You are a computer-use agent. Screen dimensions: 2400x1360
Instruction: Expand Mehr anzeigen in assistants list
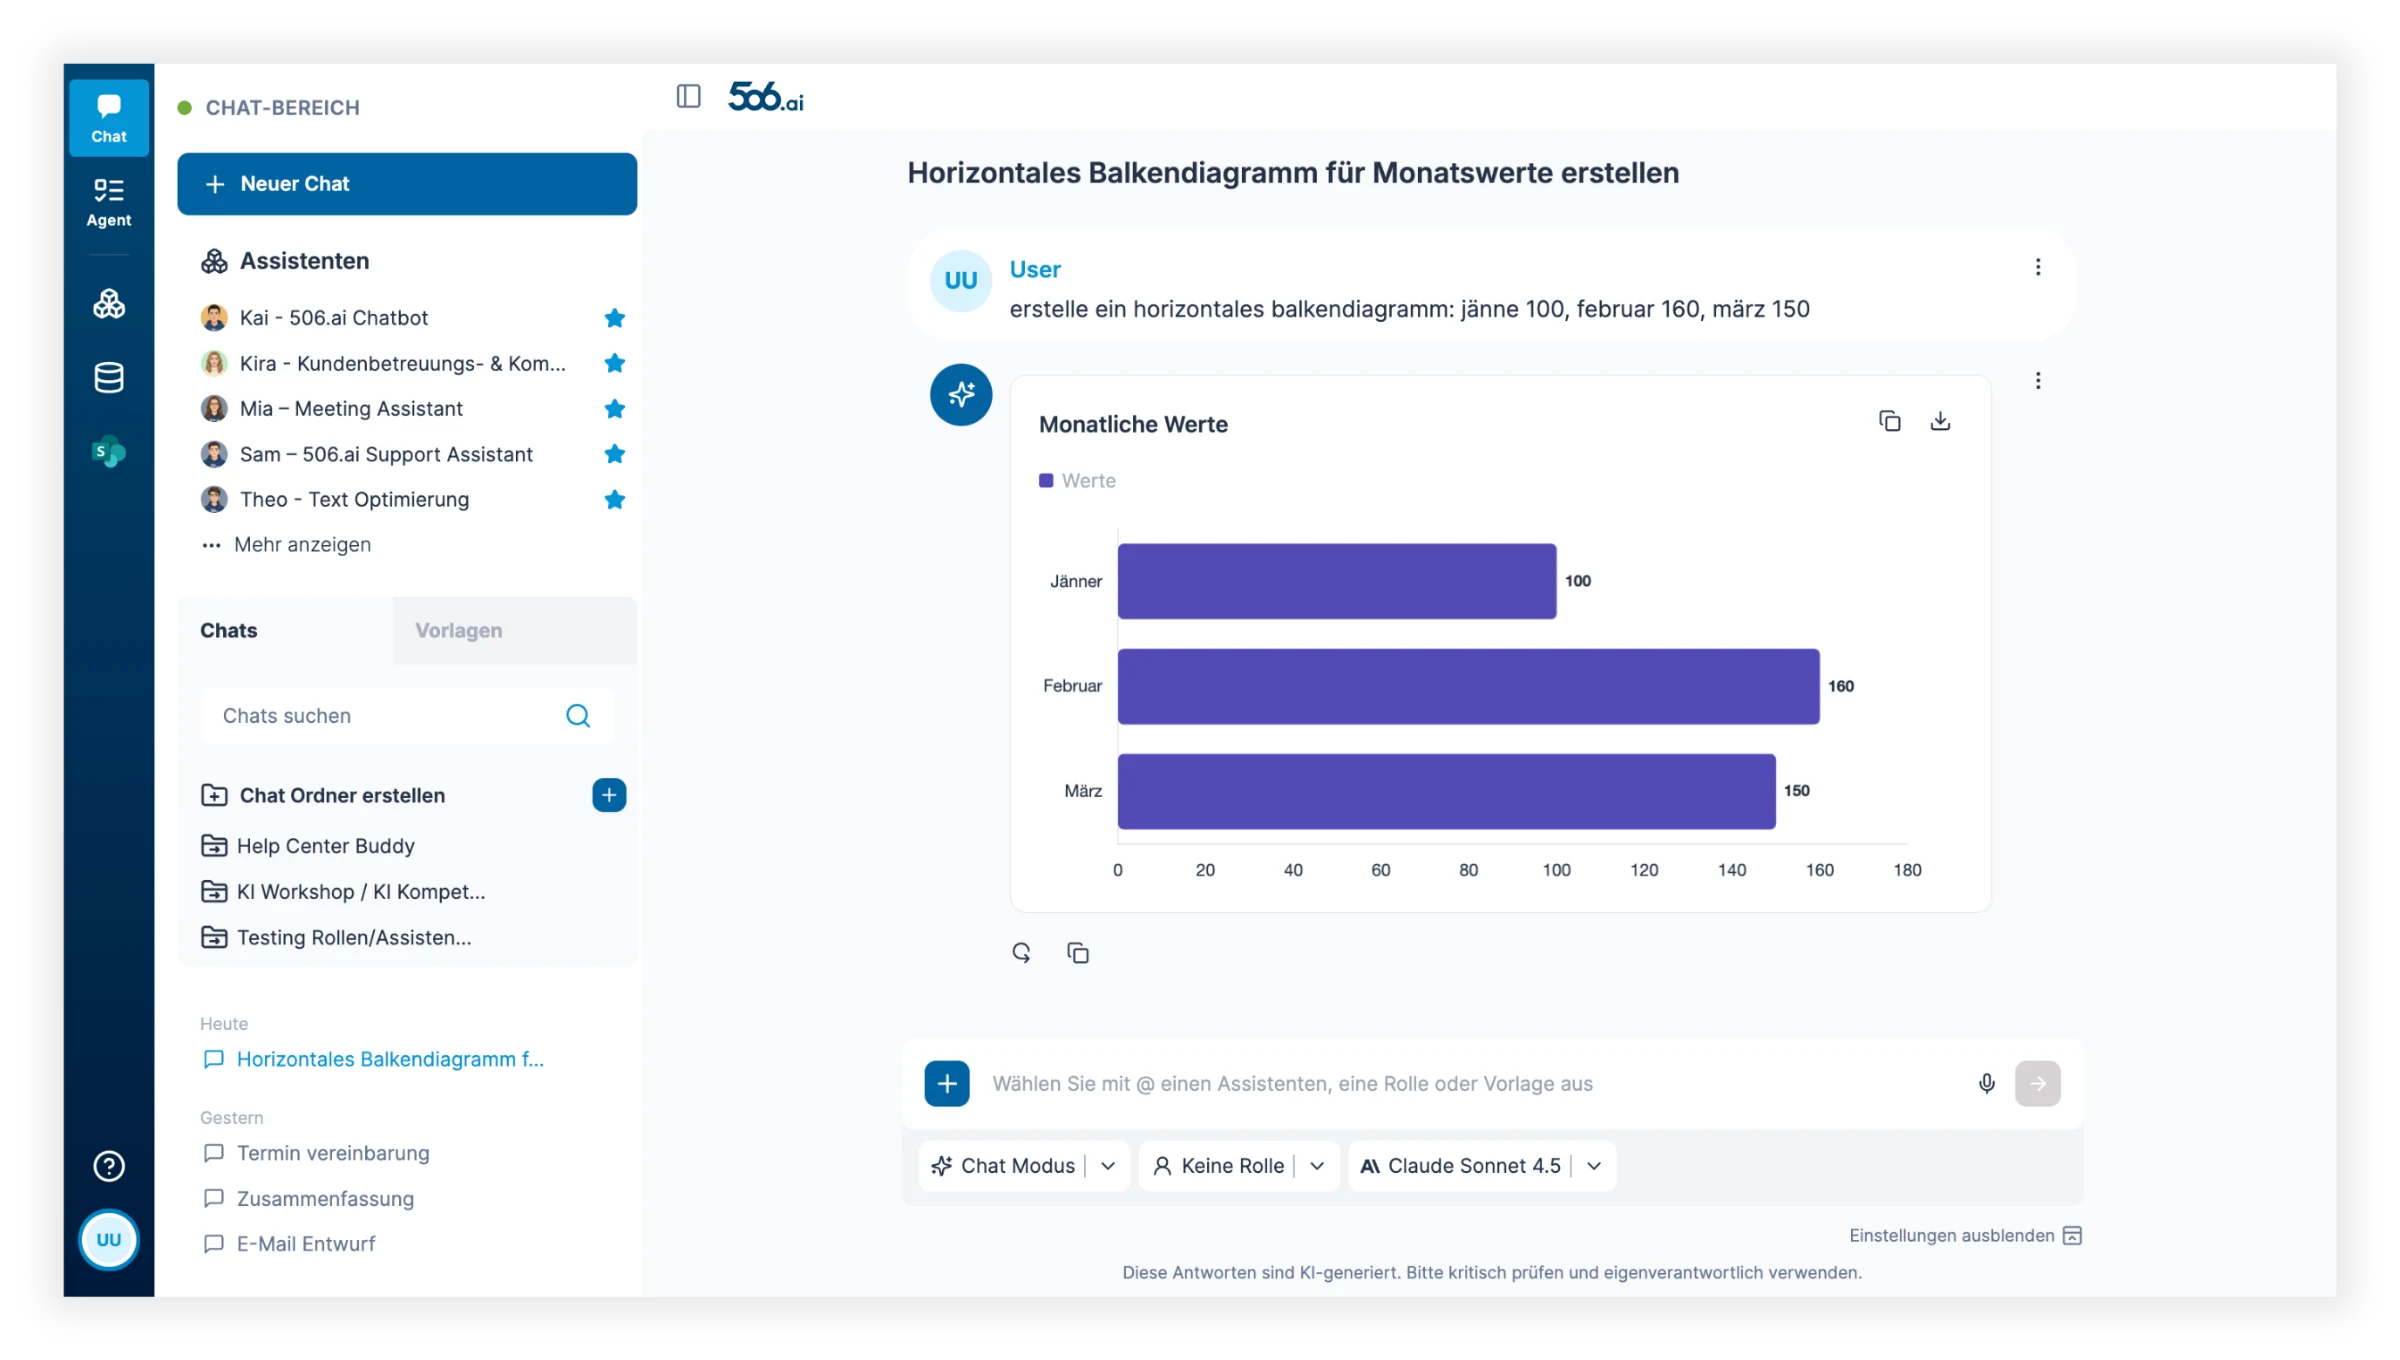286,545
